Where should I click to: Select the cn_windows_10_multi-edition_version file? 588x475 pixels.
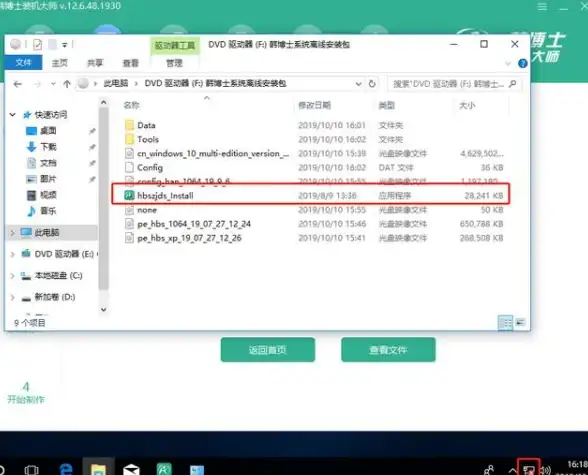click(213, 153)
